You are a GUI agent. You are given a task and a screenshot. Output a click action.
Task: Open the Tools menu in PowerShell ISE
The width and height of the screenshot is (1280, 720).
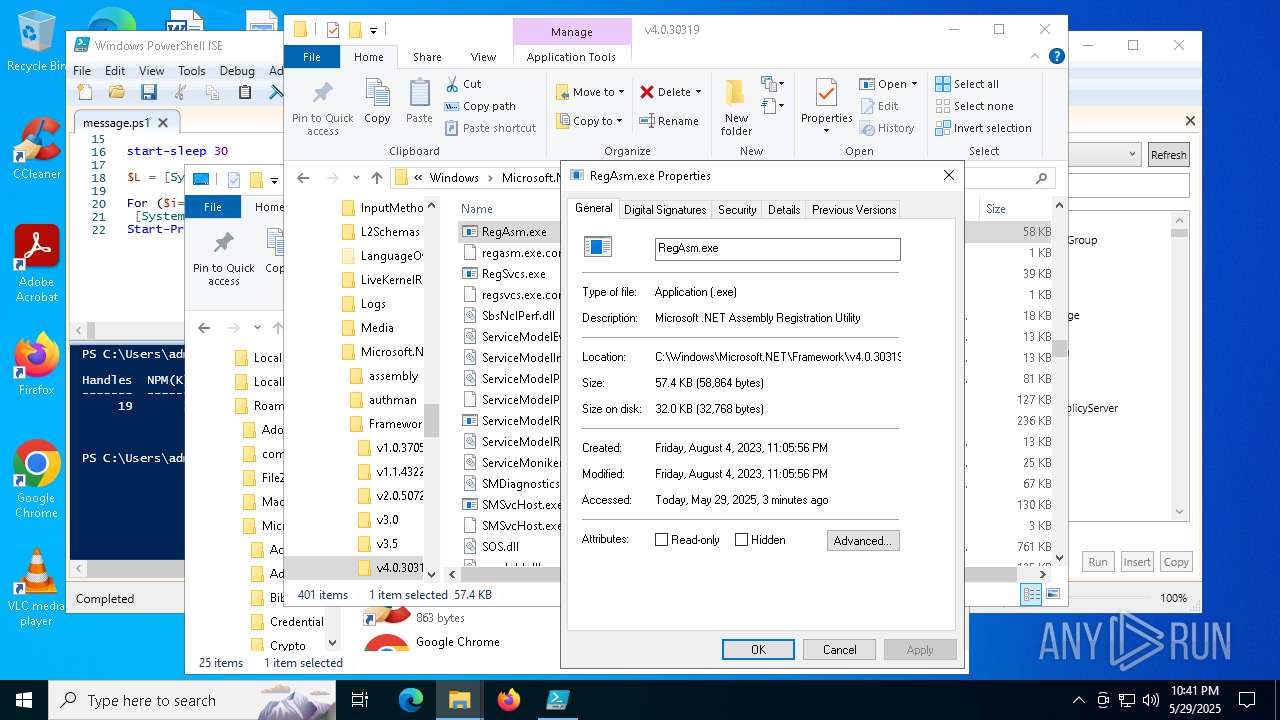(191, 71)
